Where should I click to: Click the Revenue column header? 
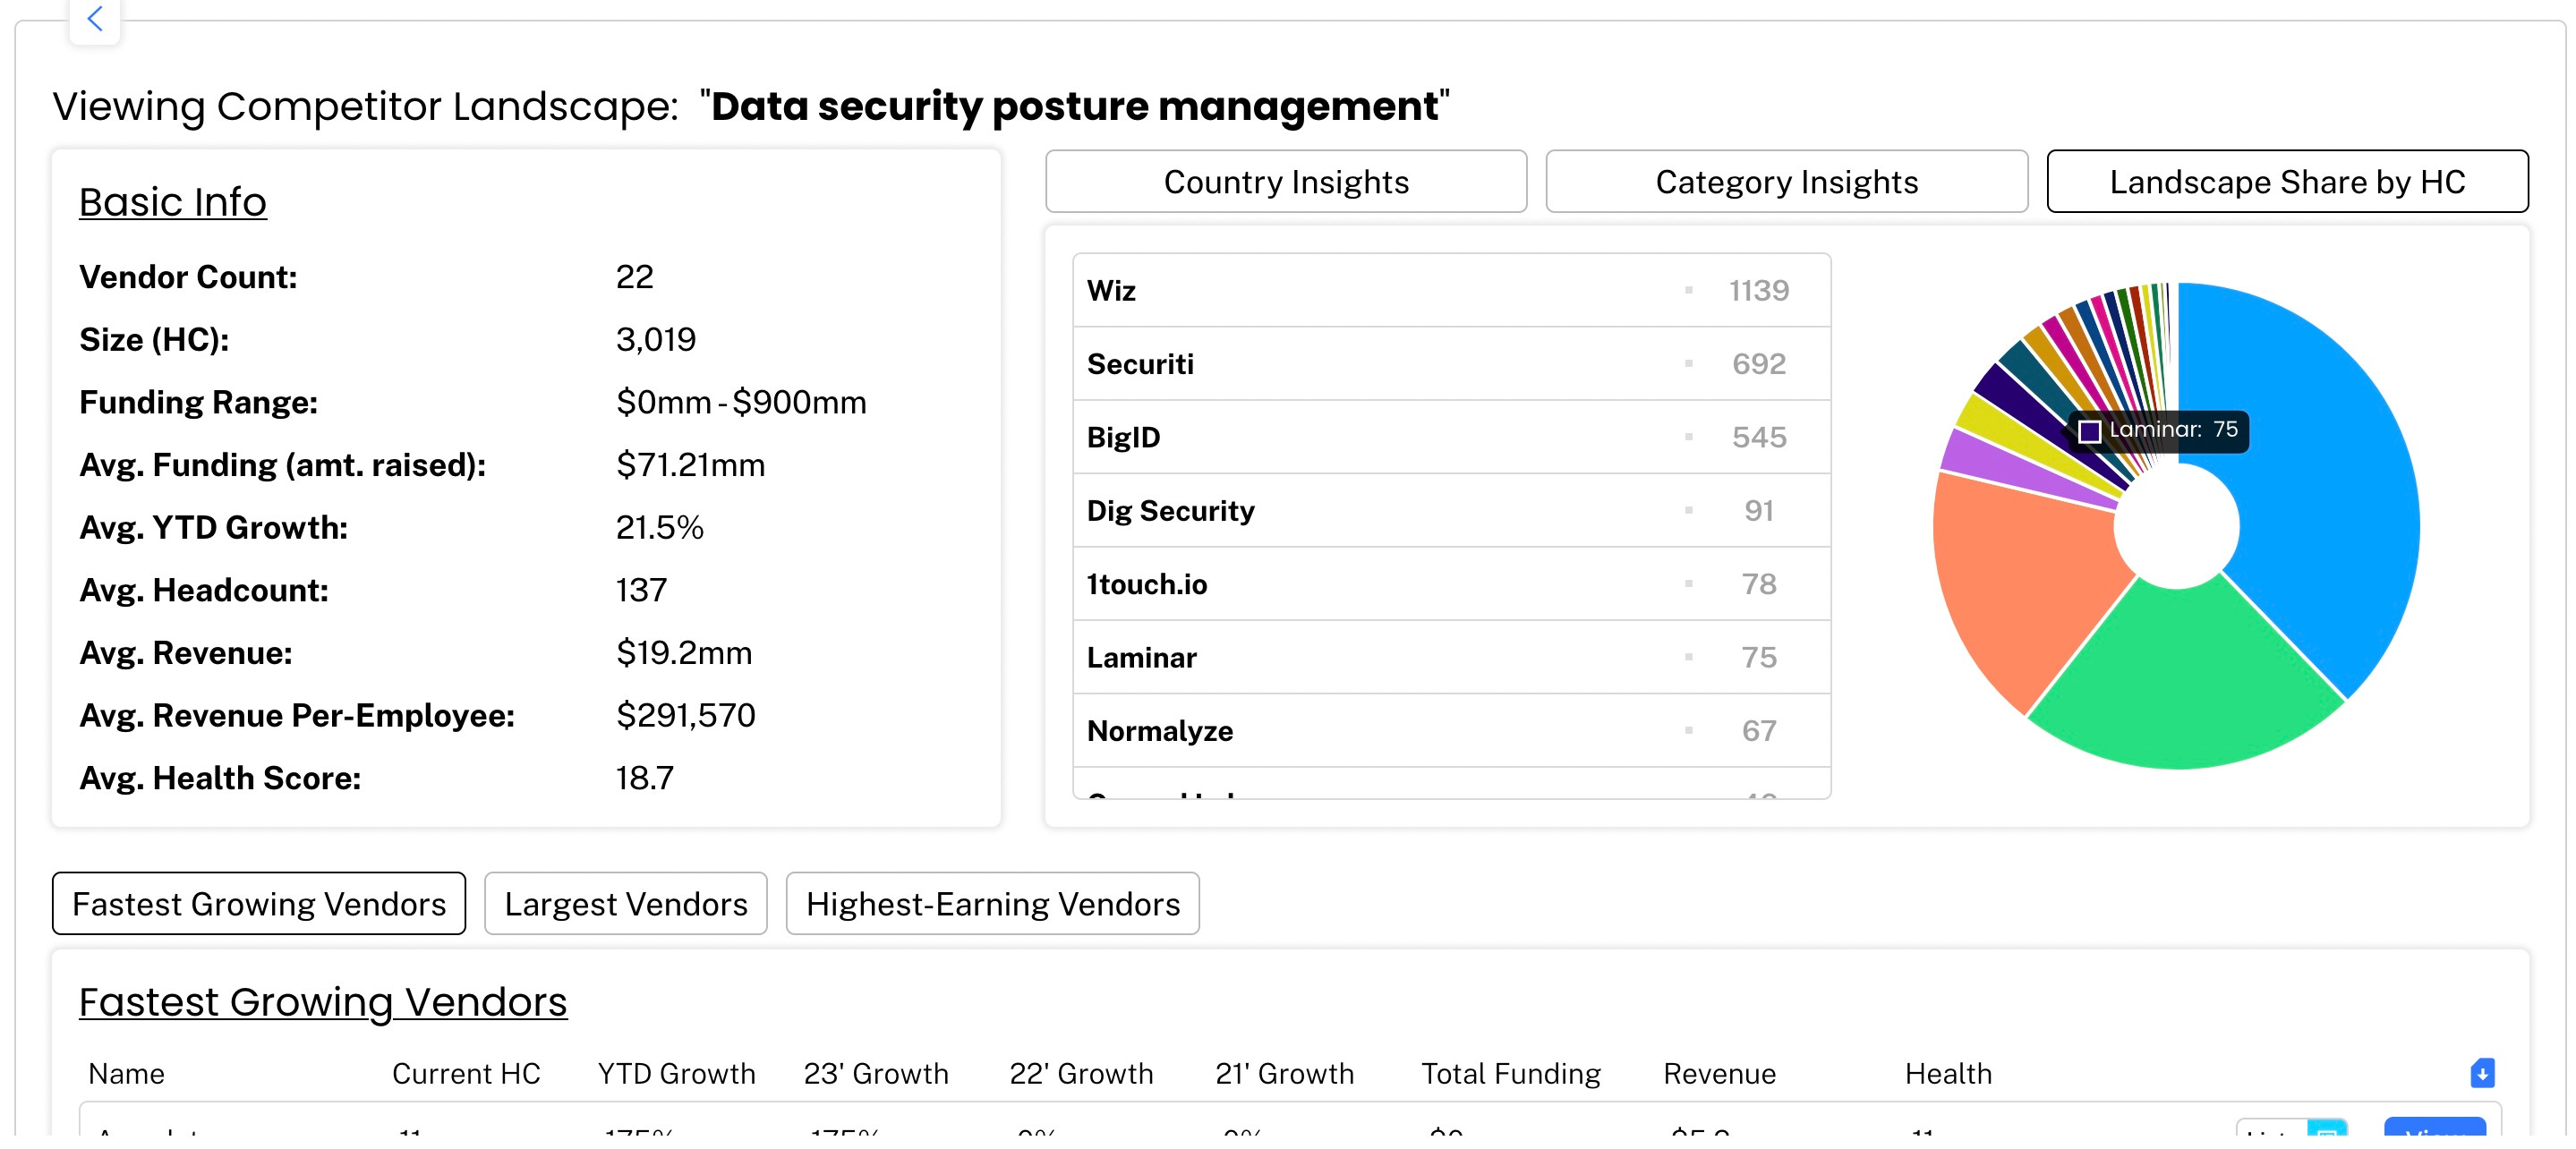[x=1720, y=1074]
